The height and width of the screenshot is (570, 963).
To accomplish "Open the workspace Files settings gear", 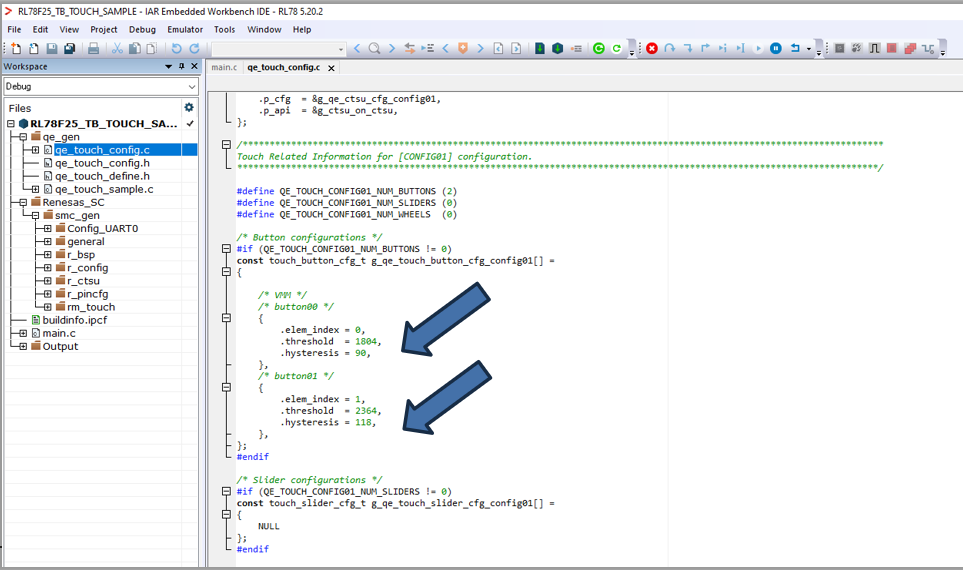I will (188, 107).
